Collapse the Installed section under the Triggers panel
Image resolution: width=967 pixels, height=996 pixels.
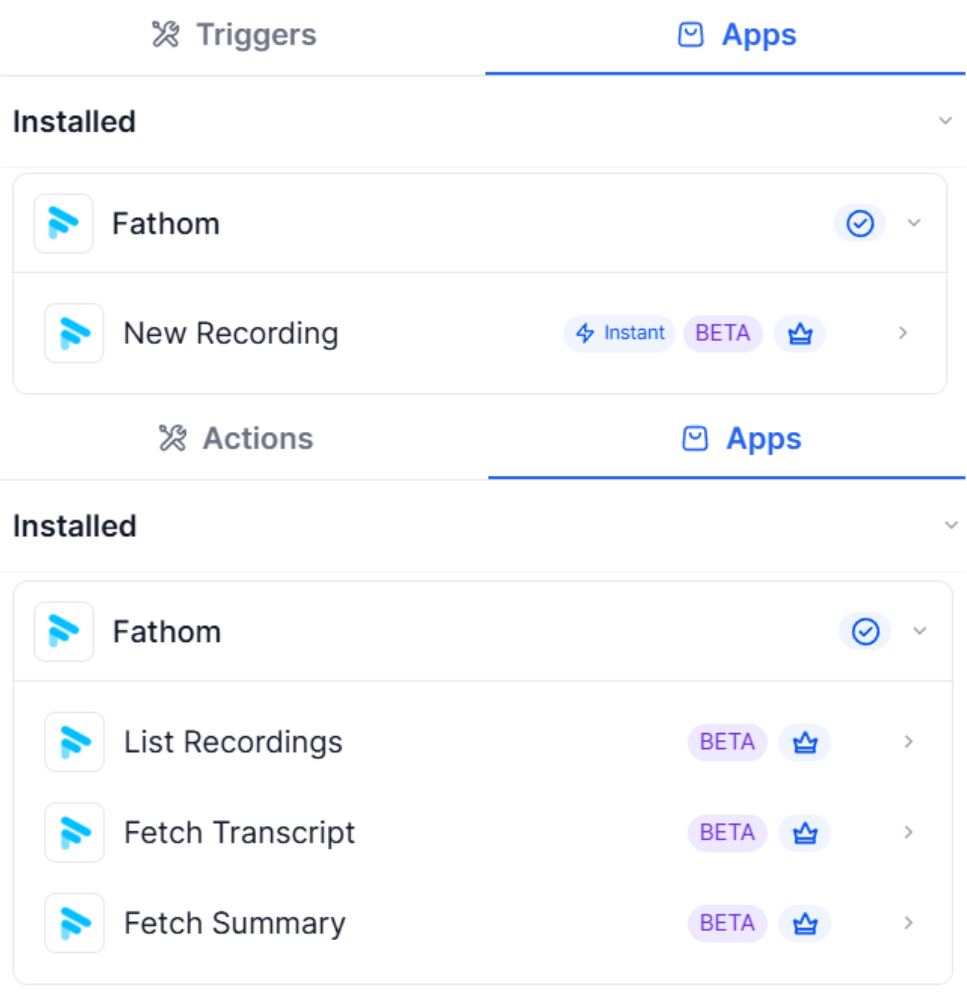click(945, 122)
